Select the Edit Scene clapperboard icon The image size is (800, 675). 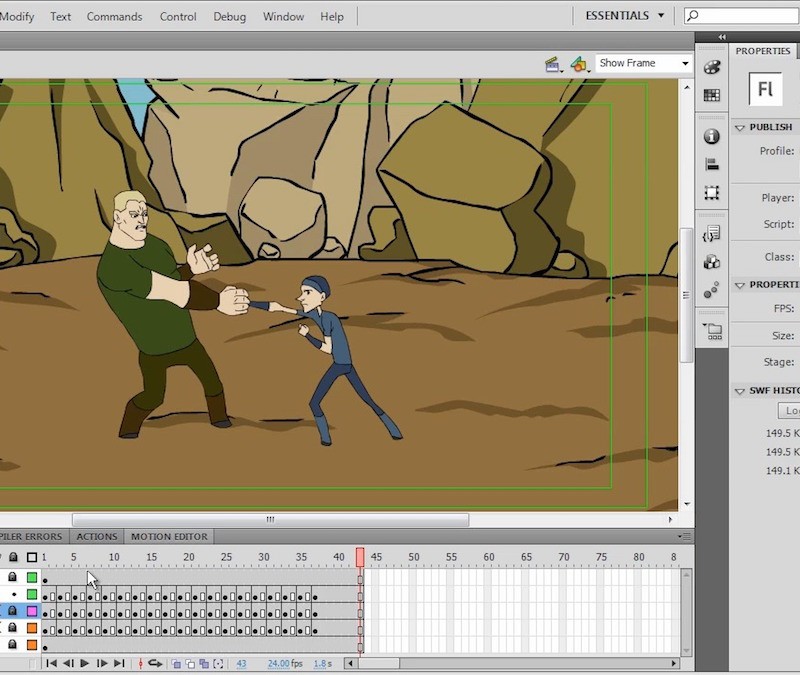click(x=550, y=63)
